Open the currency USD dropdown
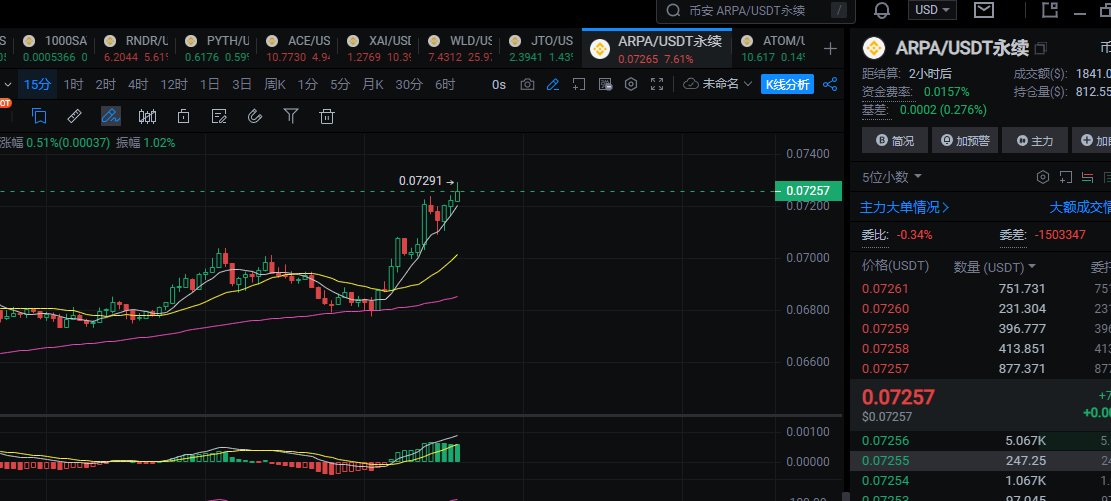This screenshot has width=1111, height=501. coord(932,10)
